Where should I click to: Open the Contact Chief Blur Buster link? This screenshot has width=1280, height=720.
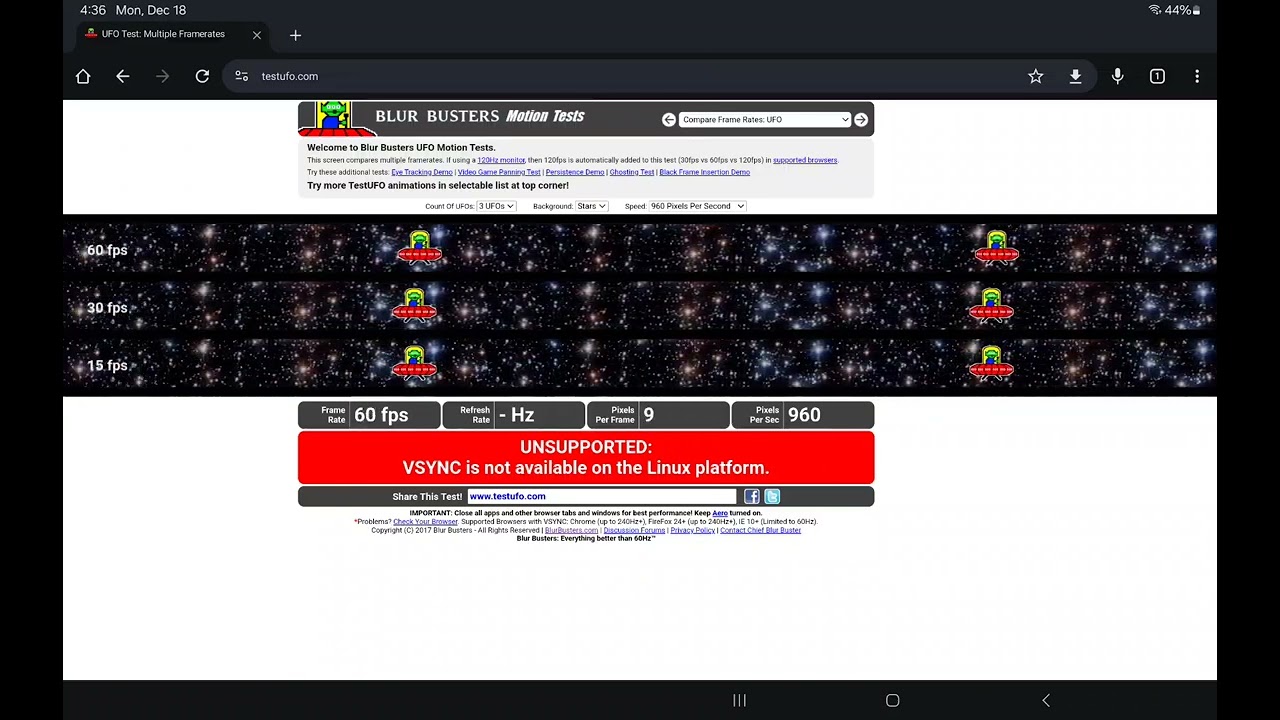coord(760,530)
